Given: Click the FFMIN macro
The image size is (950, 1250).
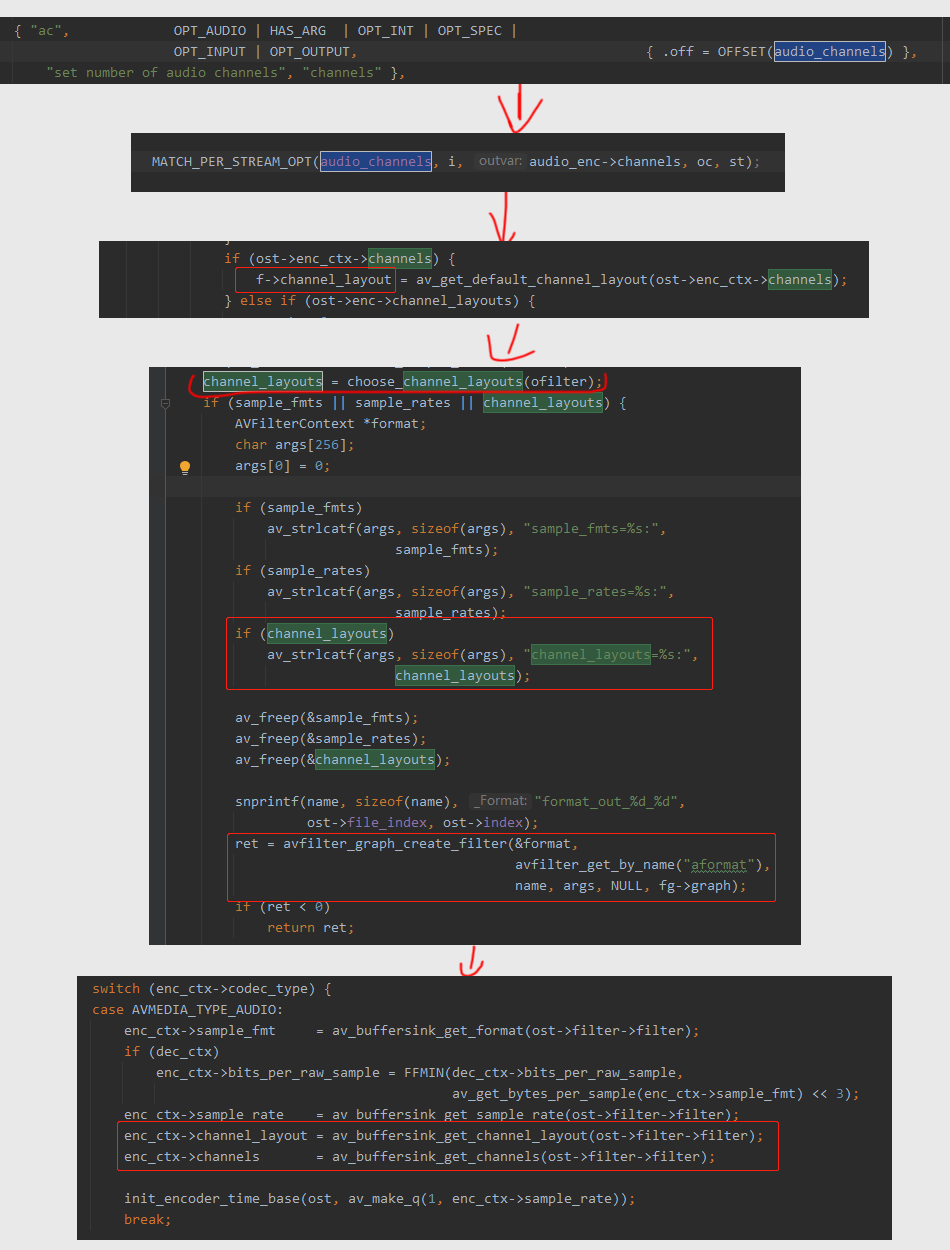Looking at the screenshot, I should [424, 1073].
